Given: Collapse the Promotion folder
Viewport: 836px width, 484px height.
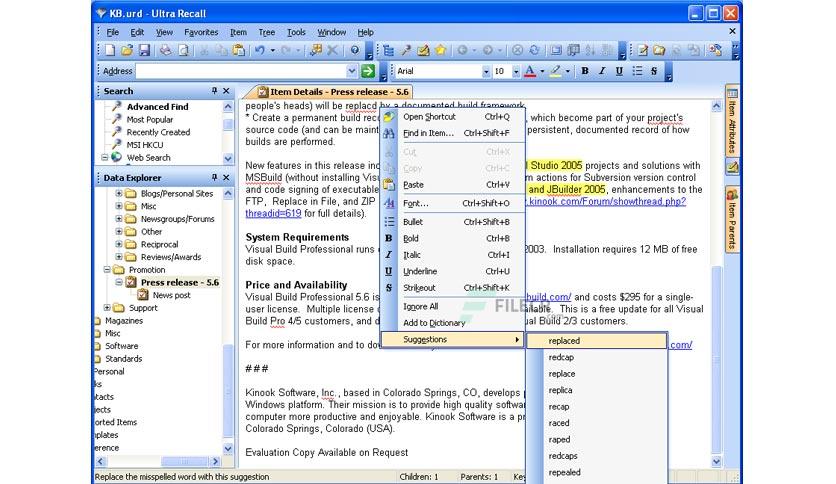Looking at the screenshot, I should click(107, 270).
